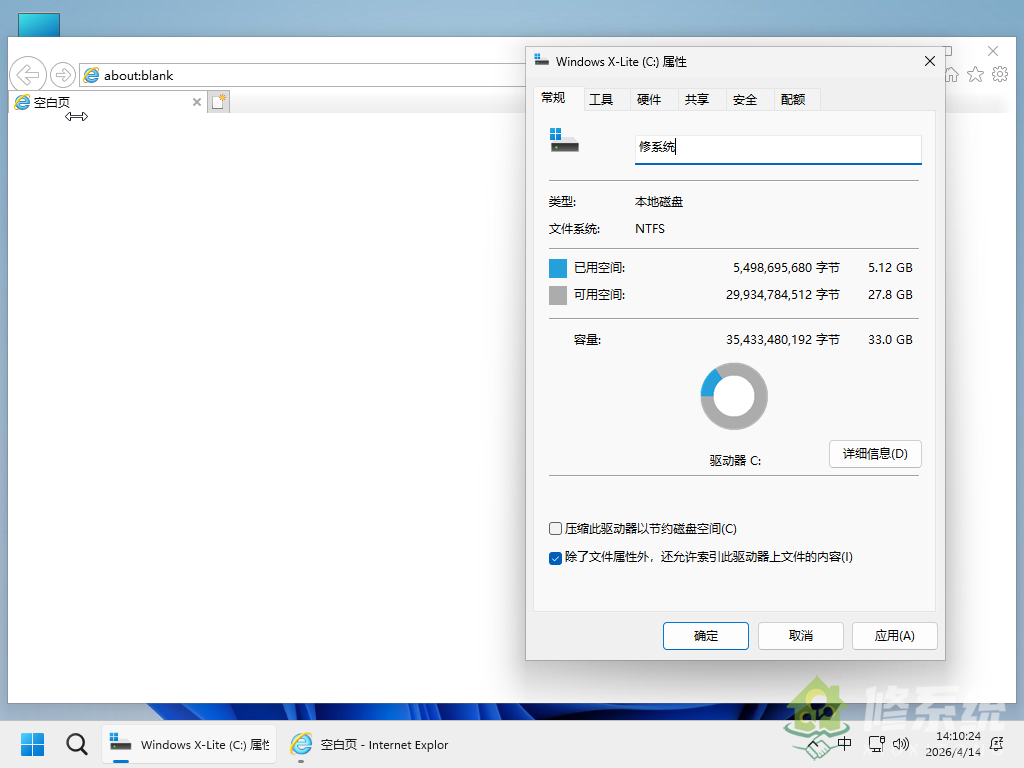
Task: Click the network icon in system tray
Action: 876,744
